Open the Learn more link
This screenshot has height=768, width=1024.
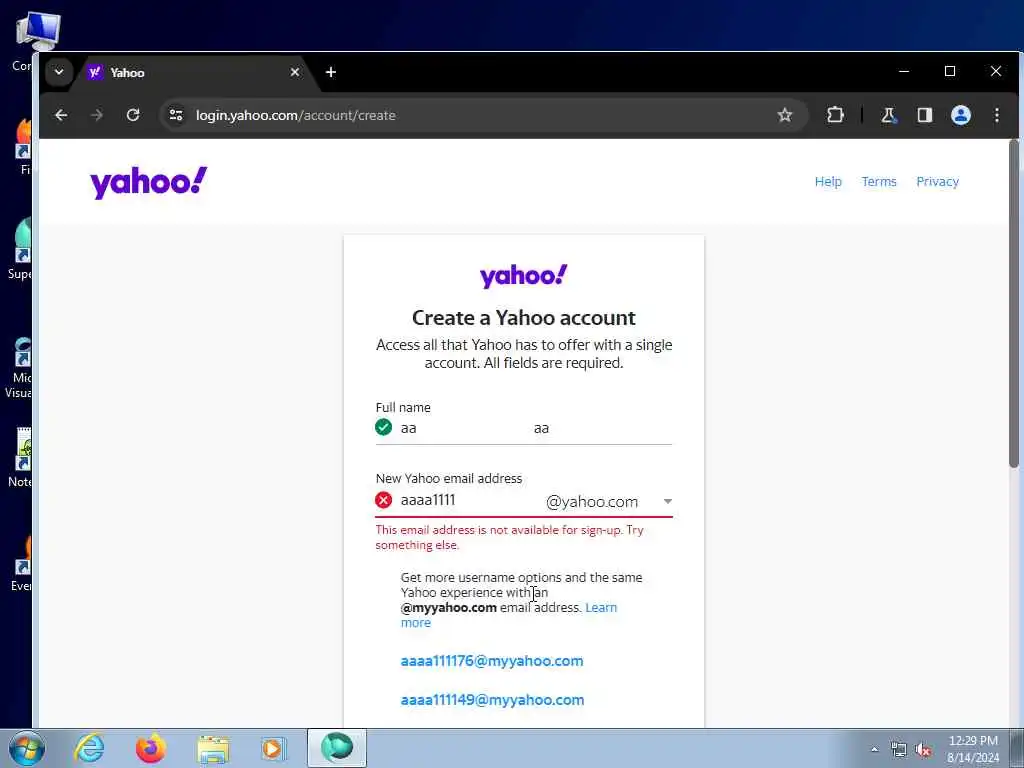(601, 607)
